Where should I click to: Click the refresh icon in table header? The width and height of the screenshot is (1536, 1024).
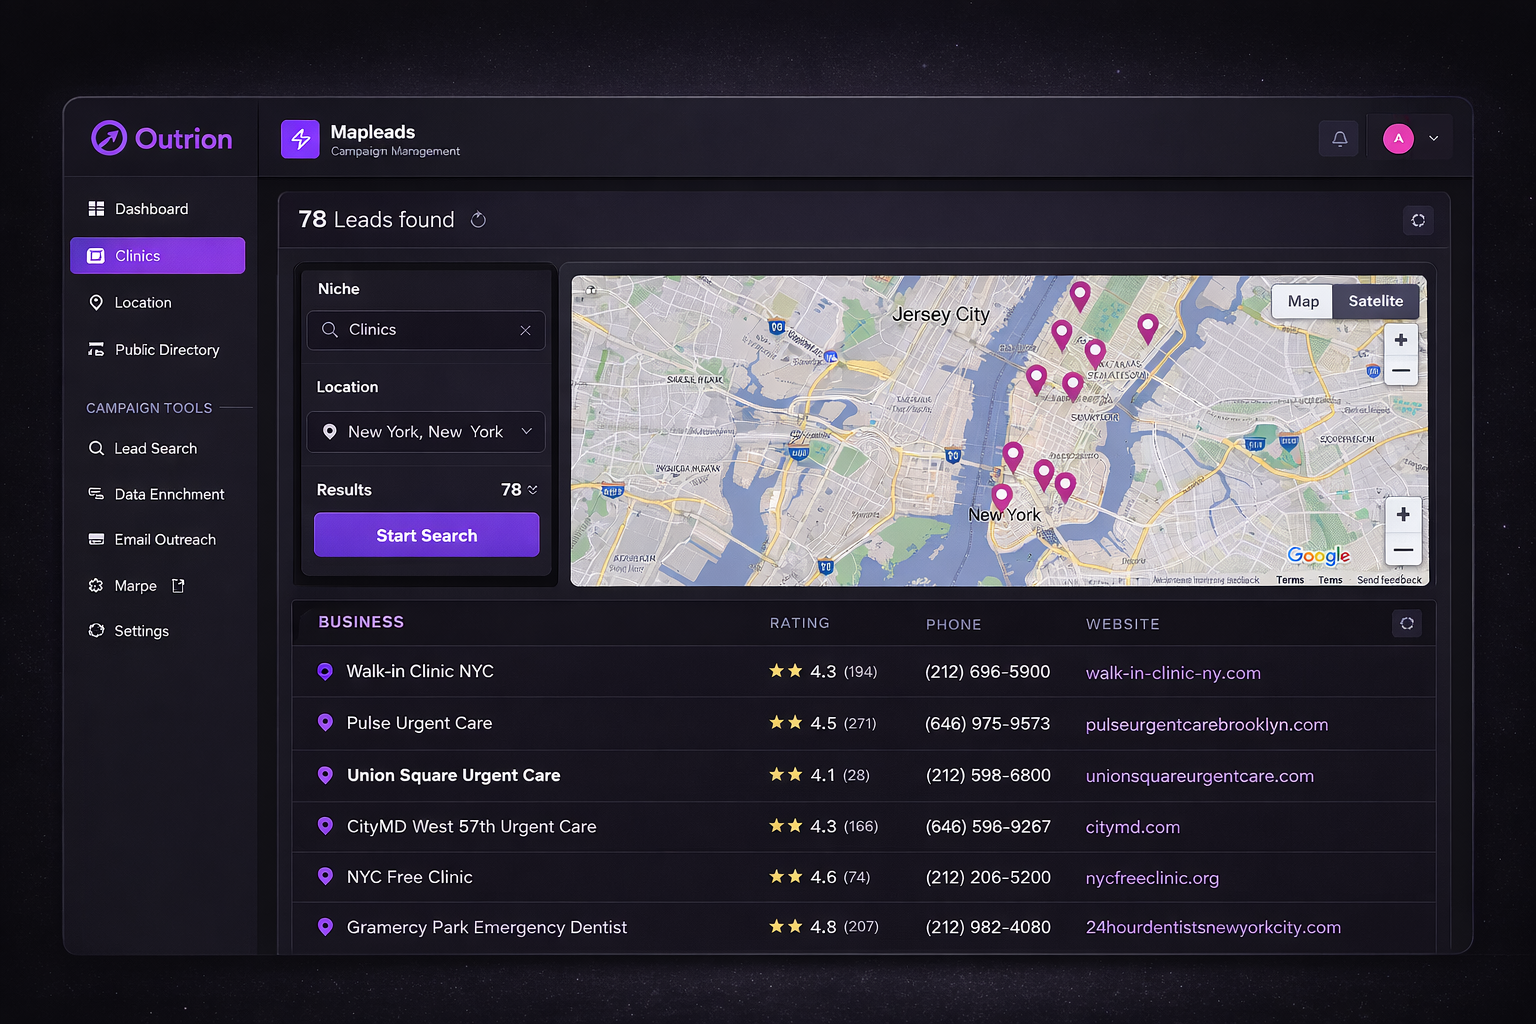[1406, 624]
